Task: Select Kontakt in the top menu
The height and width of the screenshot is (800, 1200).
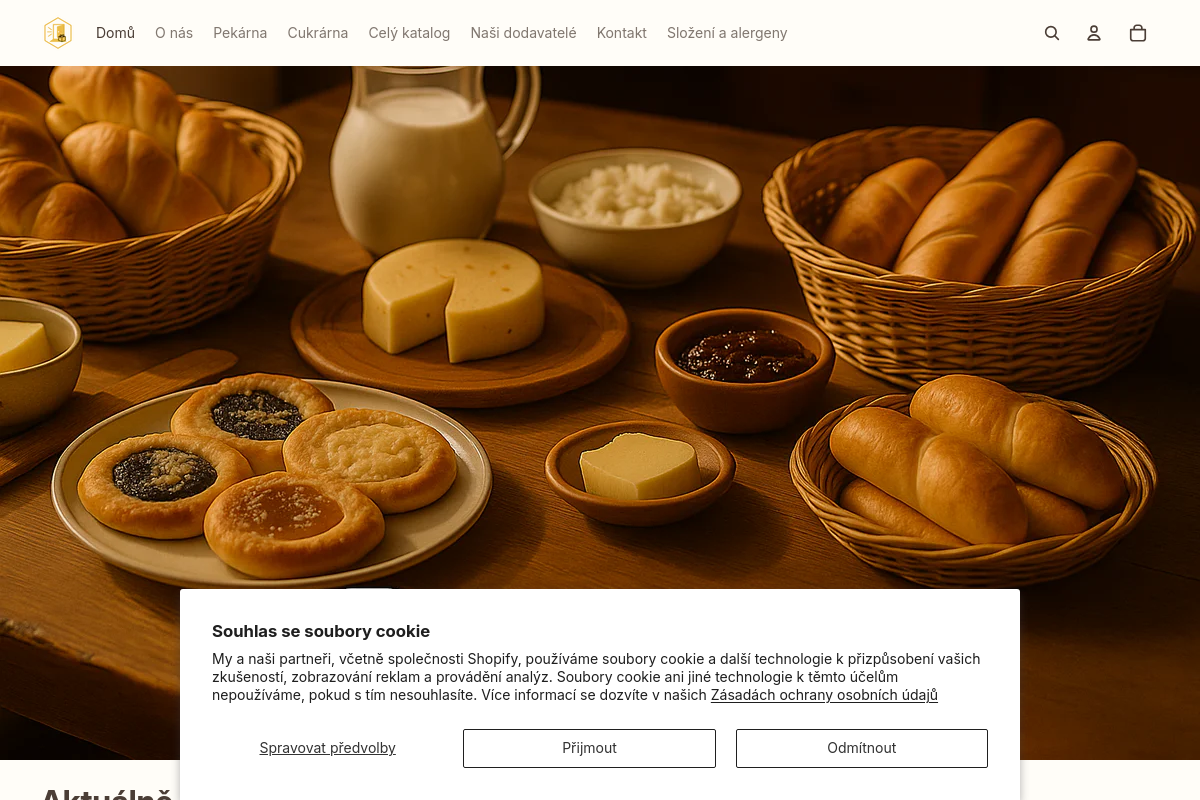Action: click(622, 33)
